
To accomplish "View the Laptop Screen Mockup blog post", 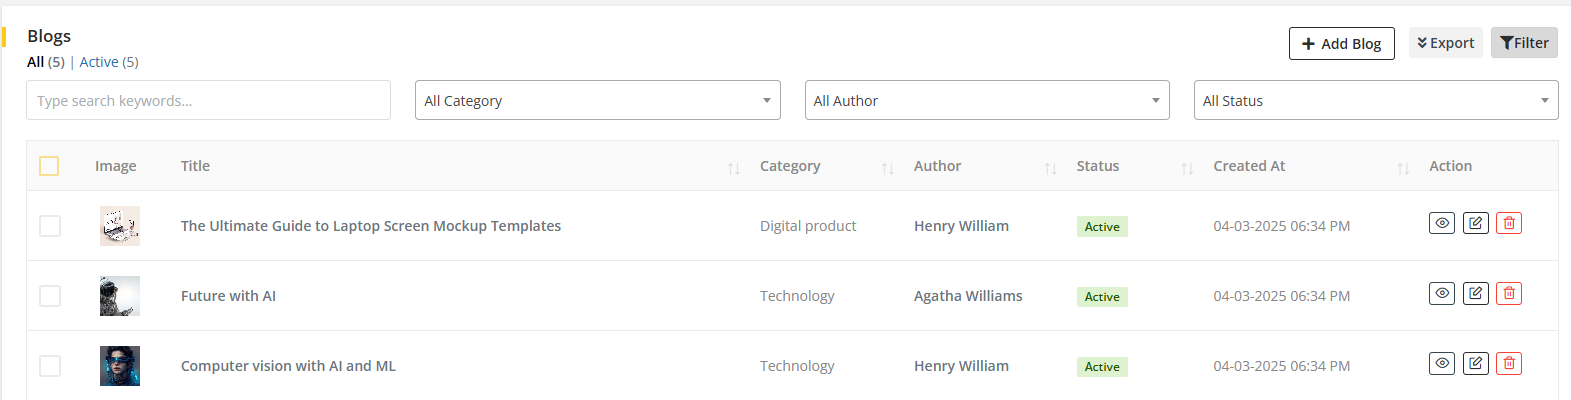I will [x=1441, y=223].
